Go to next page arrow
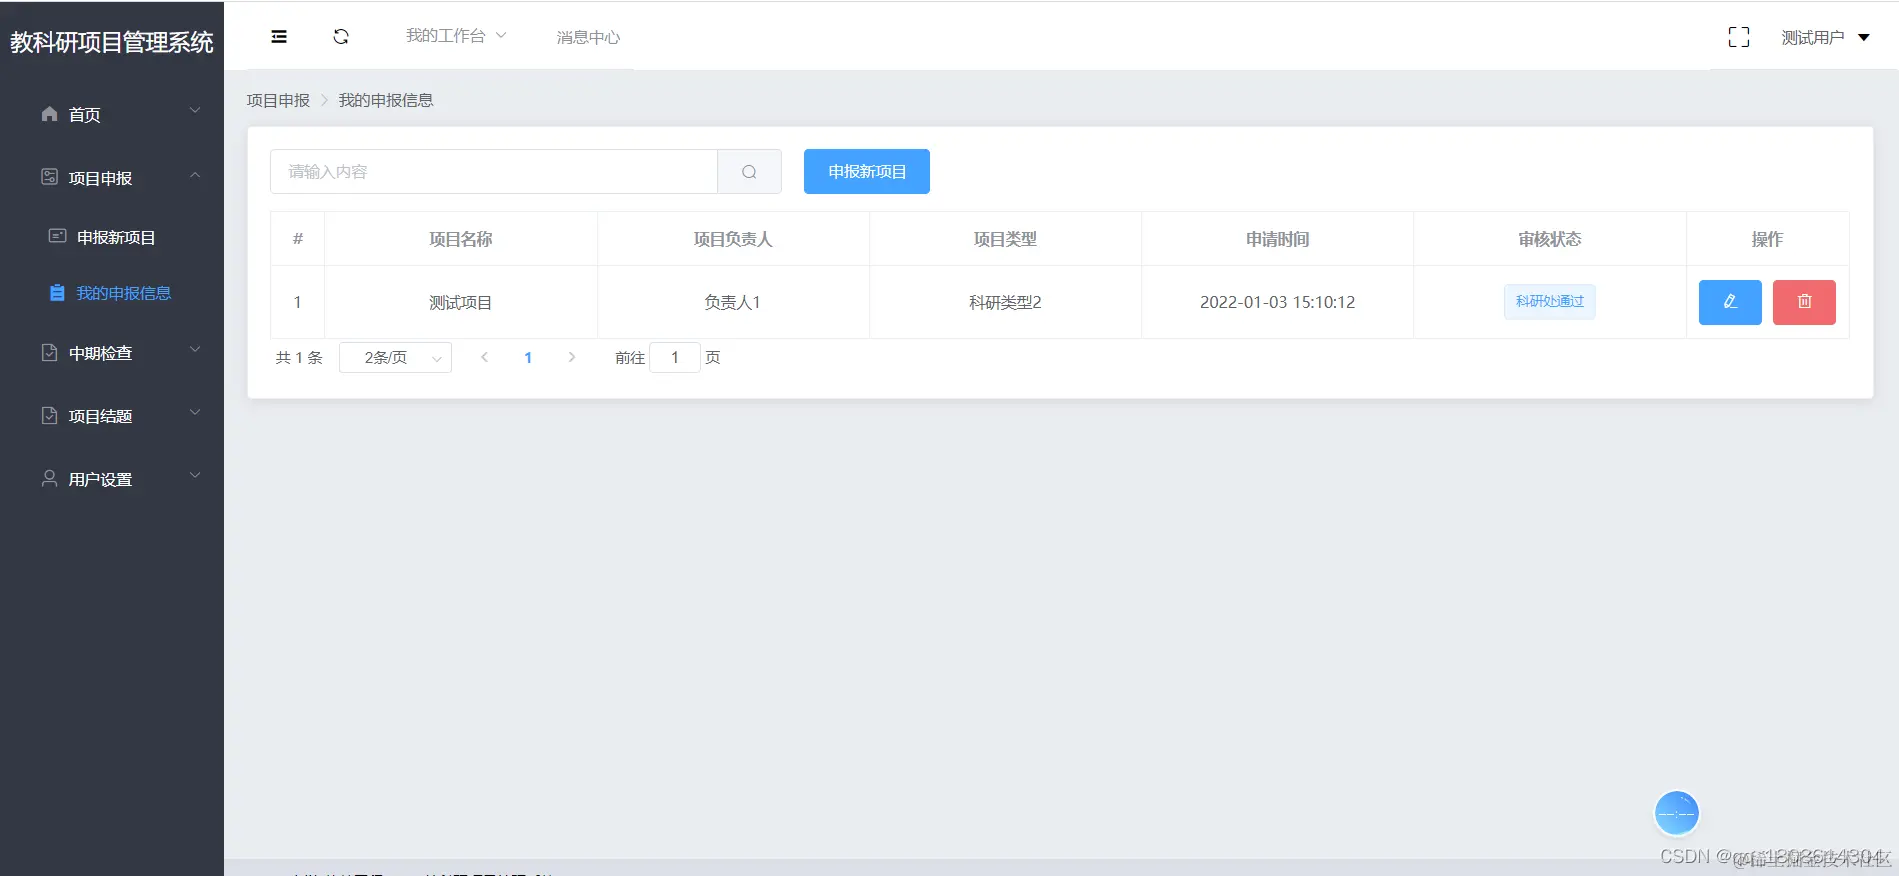 [572, 357]
